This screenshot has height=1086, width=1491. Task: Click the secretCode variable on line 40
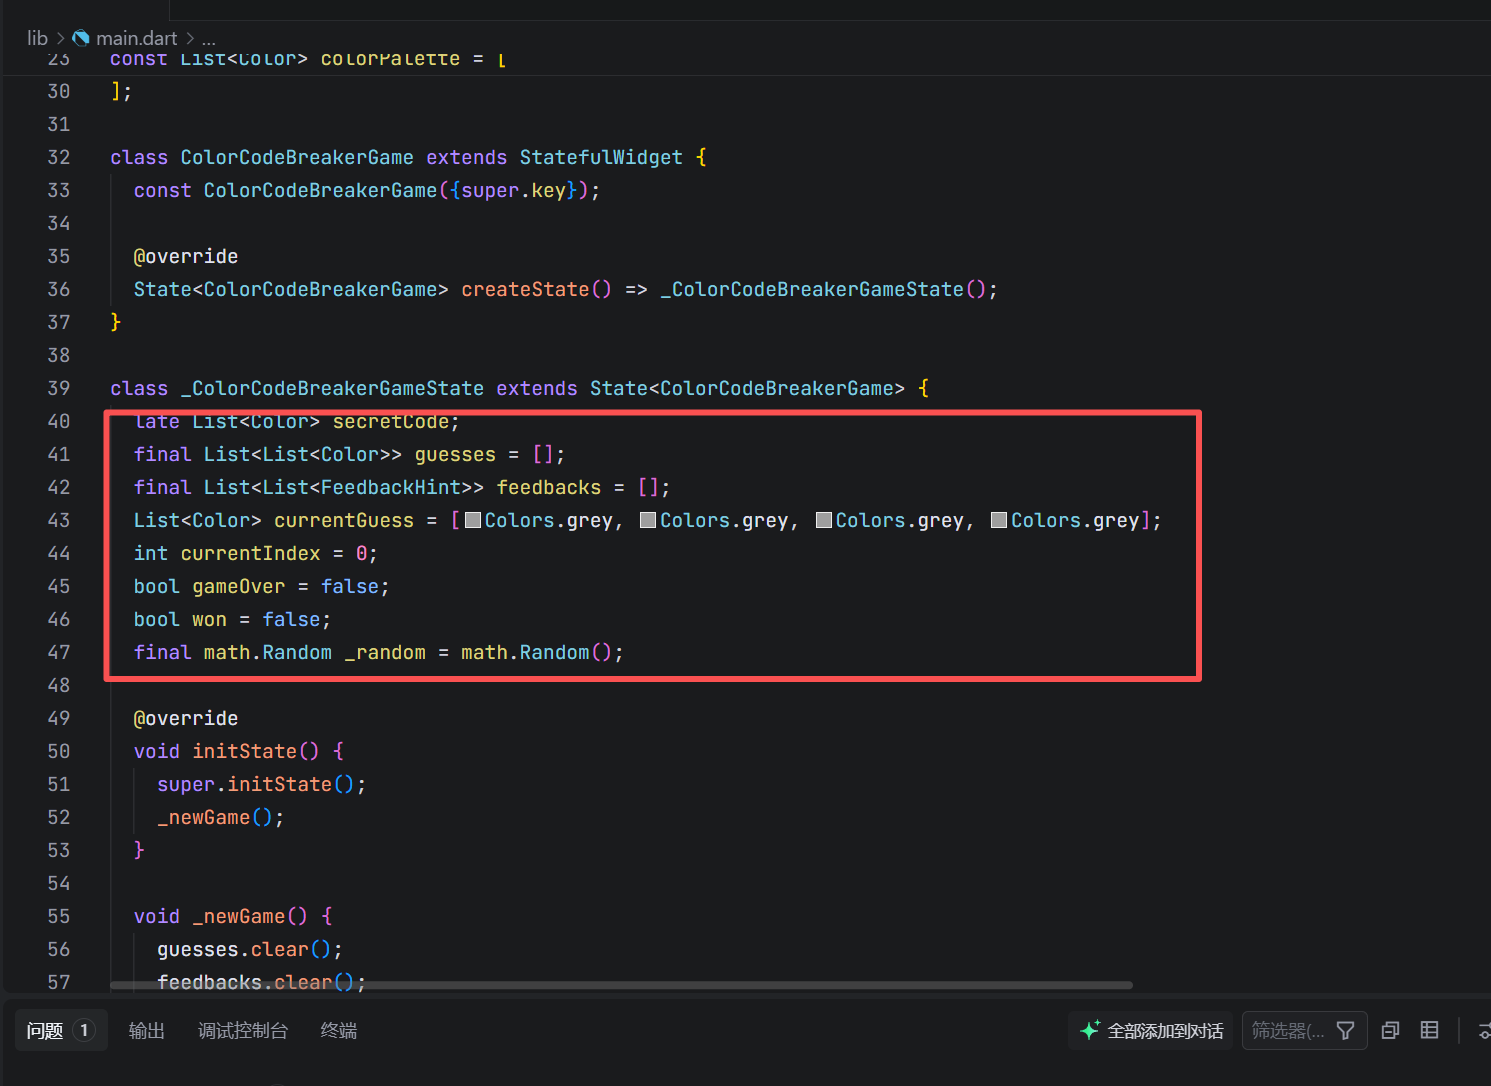[391, 422]
